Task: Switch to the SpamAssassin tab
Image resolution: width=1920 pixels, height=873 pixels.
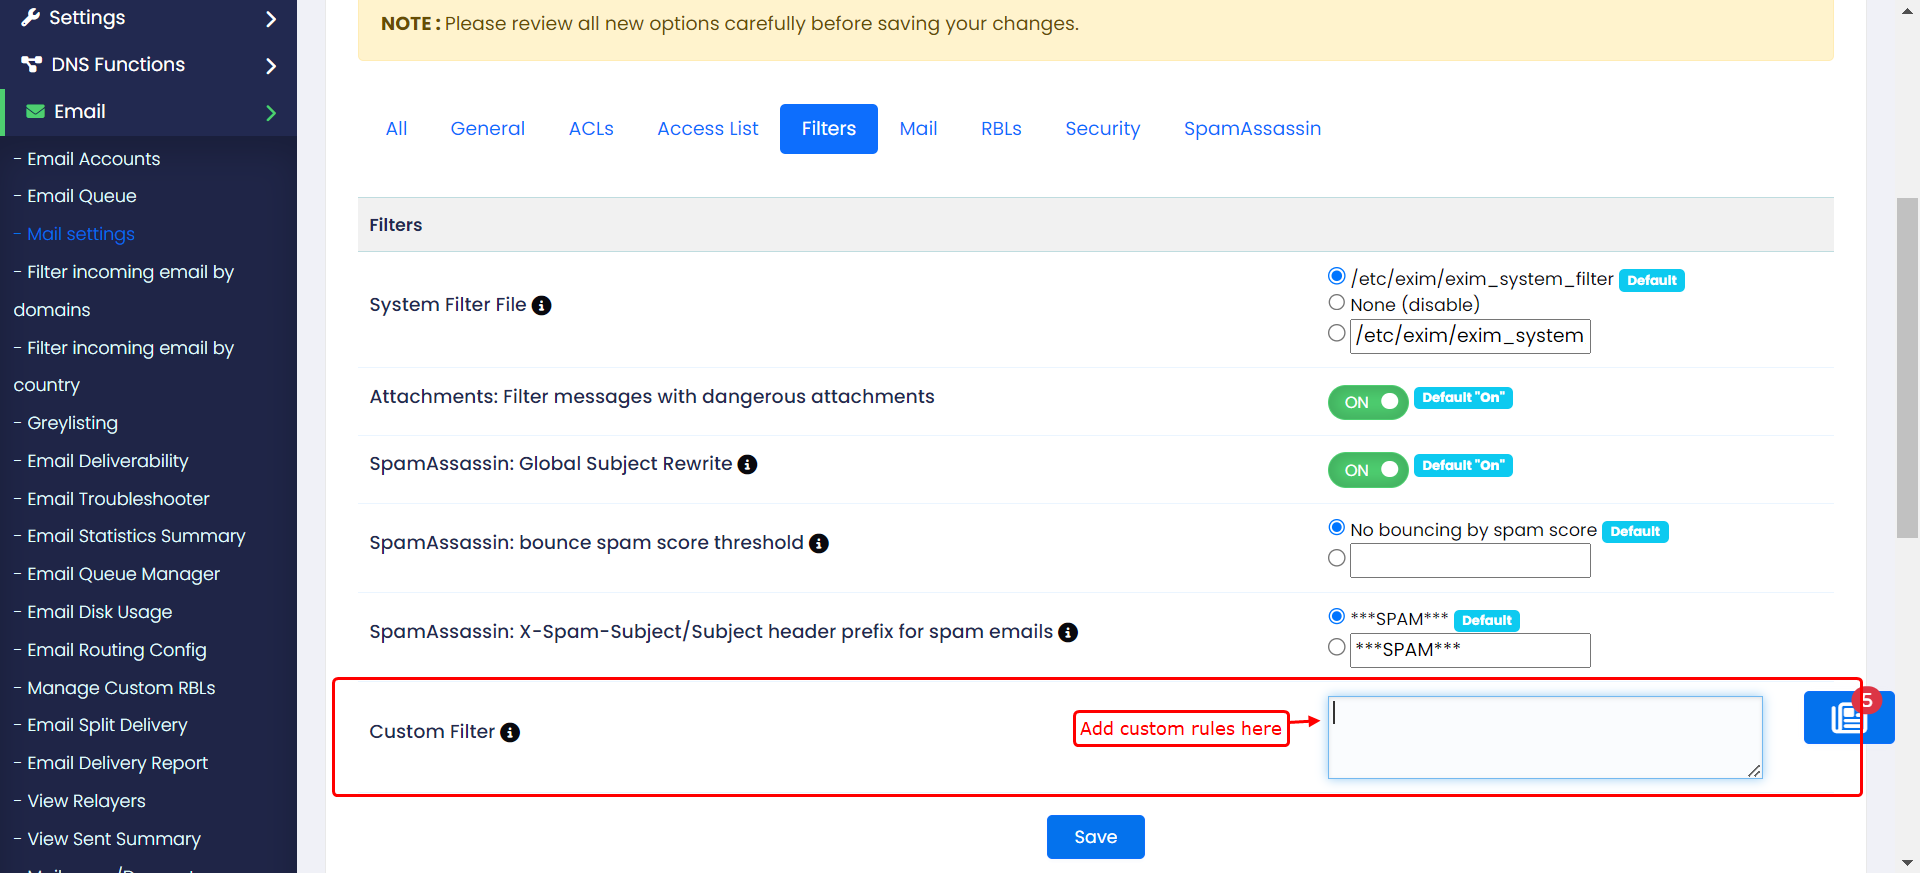Action: coord(1253,129)
